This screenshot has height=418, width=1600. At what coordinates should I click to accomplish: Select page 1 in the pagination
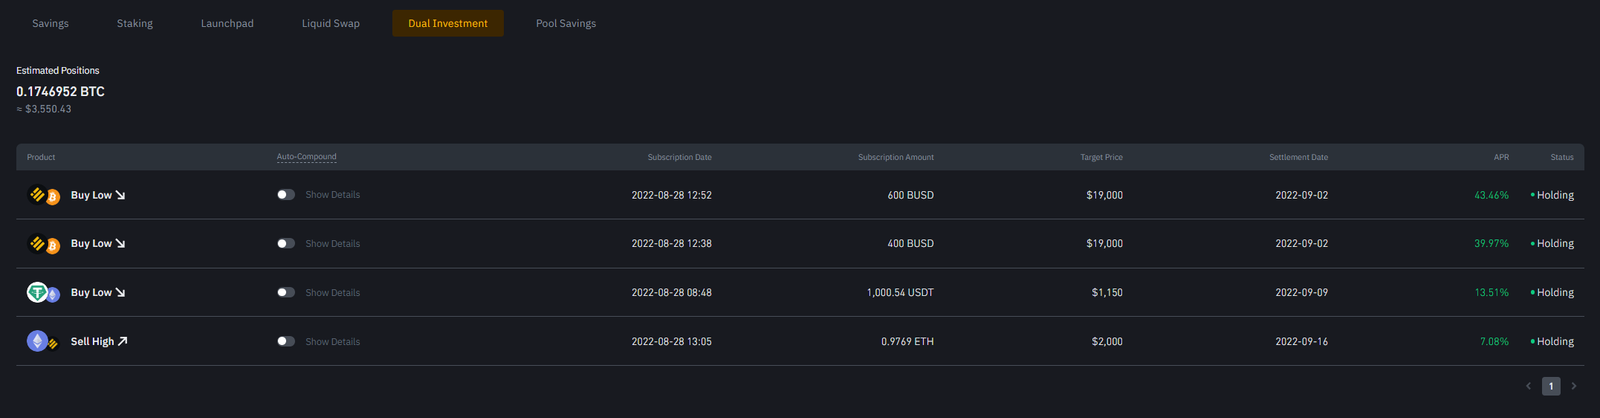tap(1551, 386)
